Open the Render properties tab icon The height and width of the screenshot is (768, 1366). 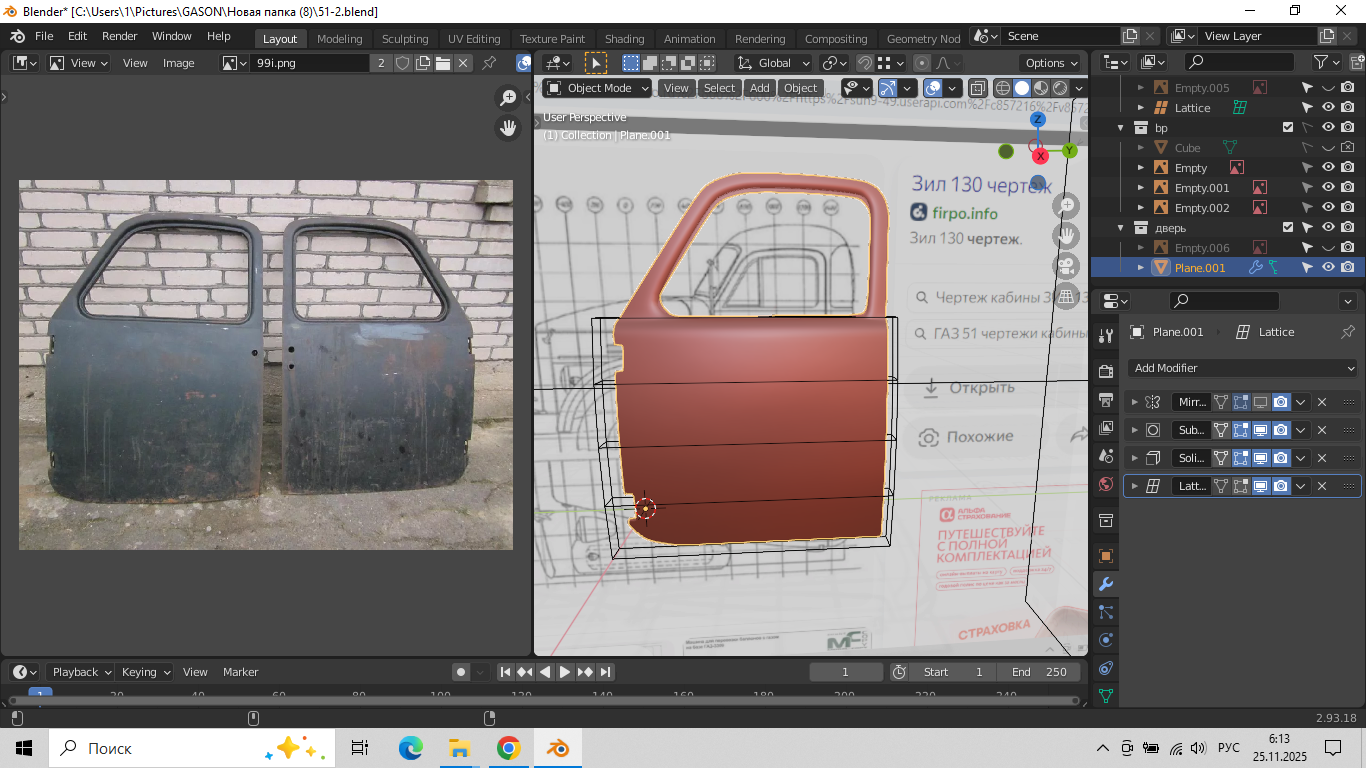click(1106, 371)
